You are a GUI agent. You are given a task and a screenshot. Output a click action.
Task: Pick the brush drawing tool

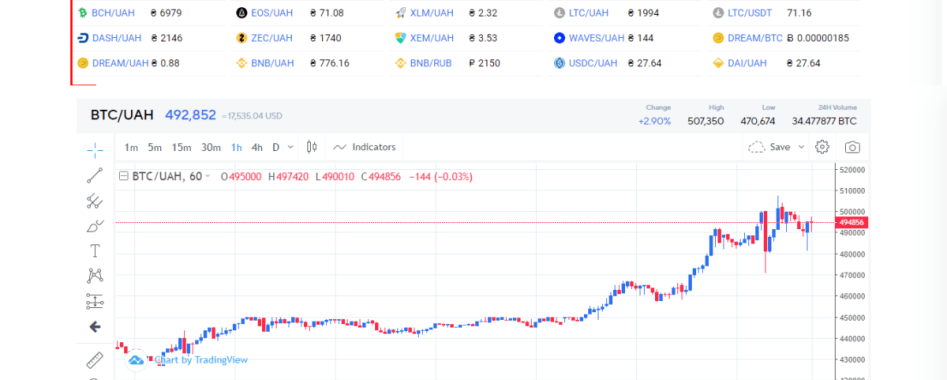point(94,226)
